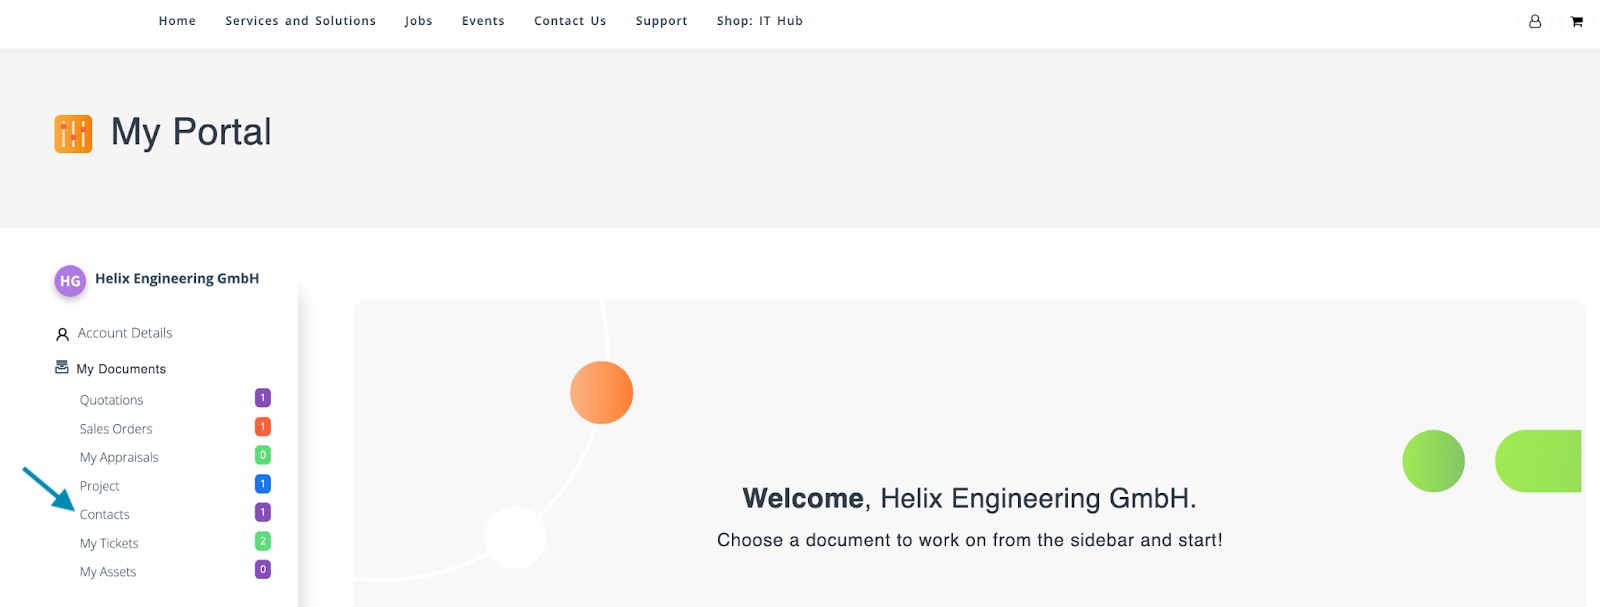The image size is (1600, 607).
Task: View My Appraisals list
Action: click(119, 458)
